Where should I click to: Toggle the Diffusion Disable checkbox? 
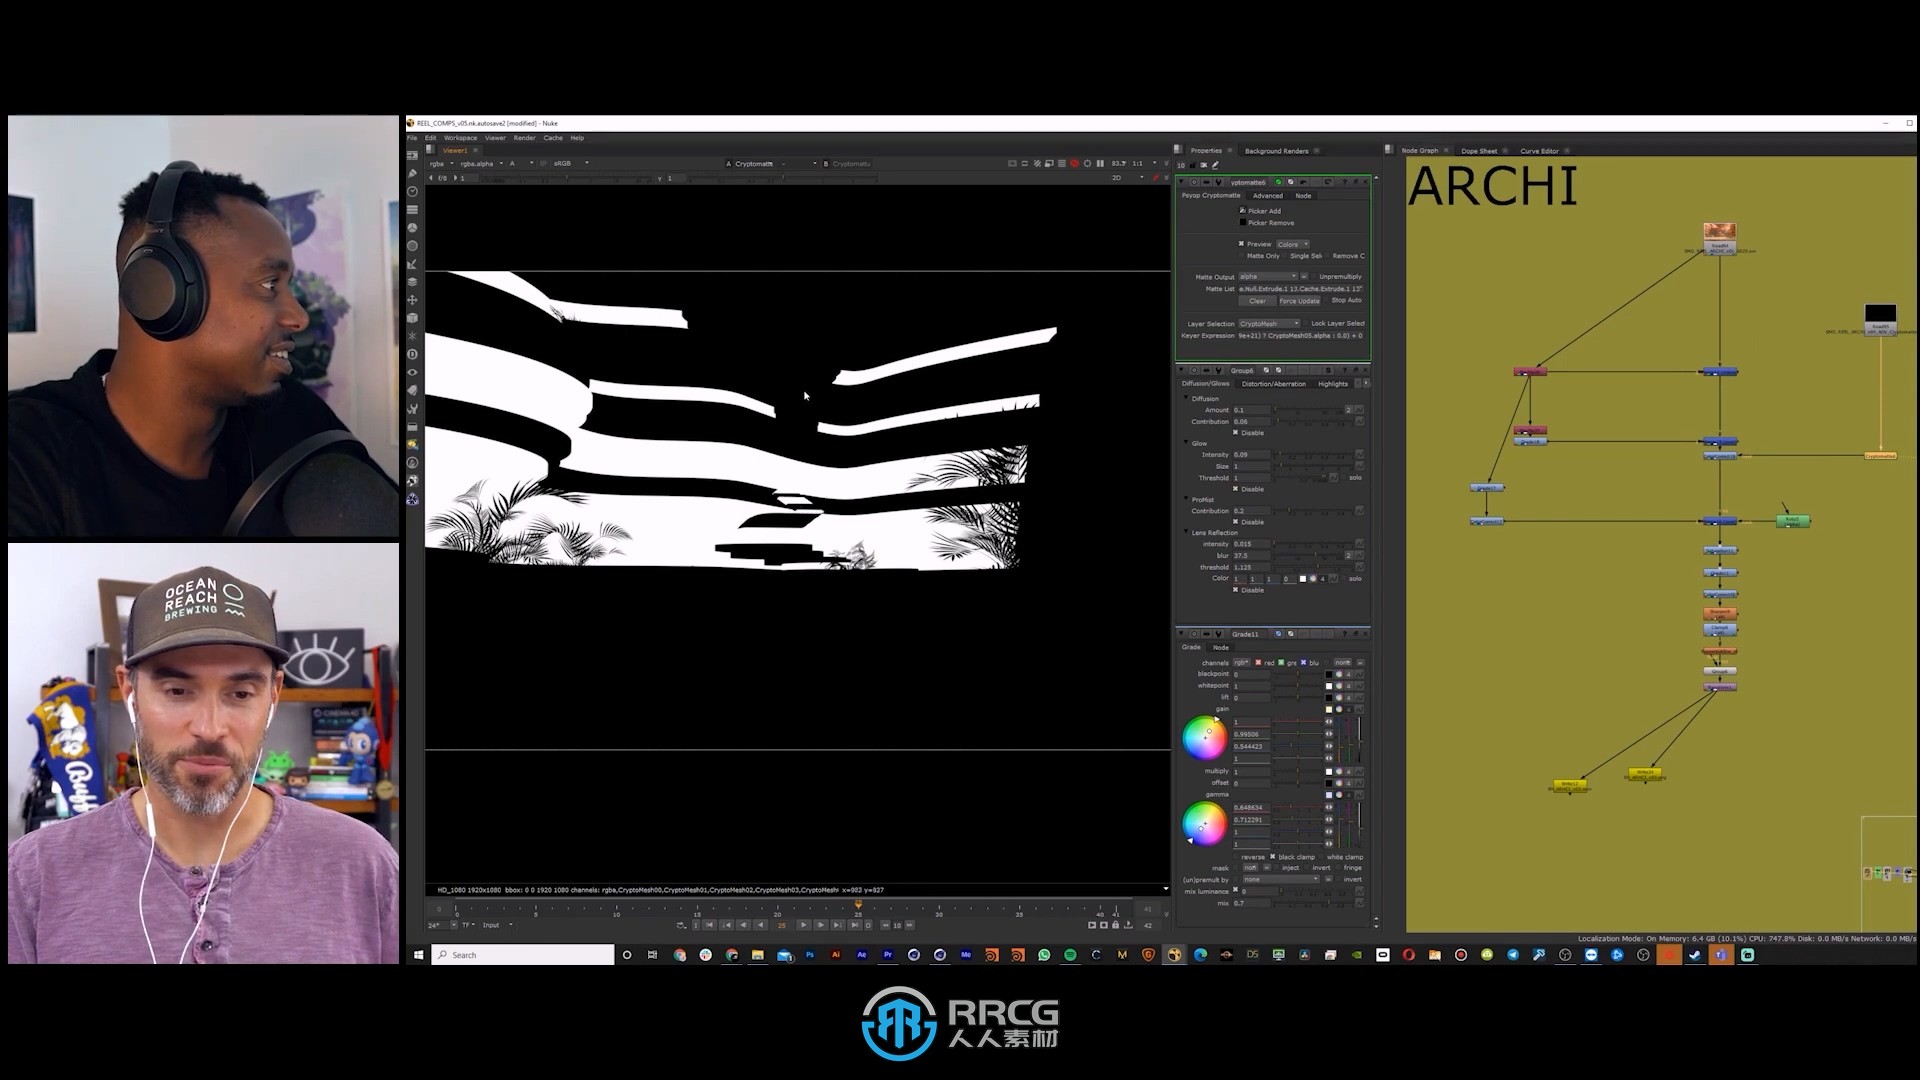click(1236, 433)
